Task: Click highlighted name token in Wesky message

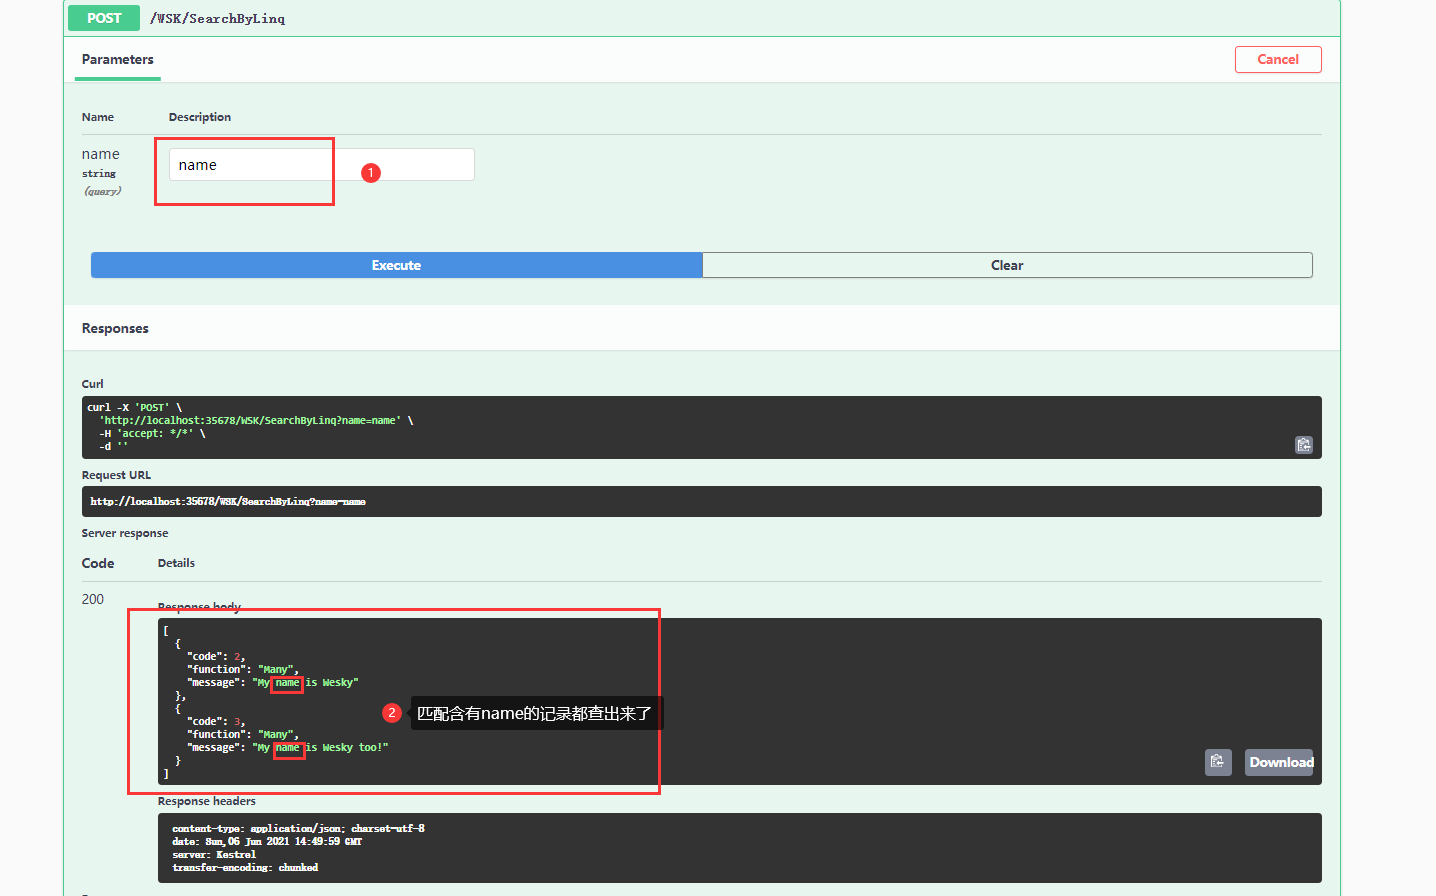Action: [286, 683]
